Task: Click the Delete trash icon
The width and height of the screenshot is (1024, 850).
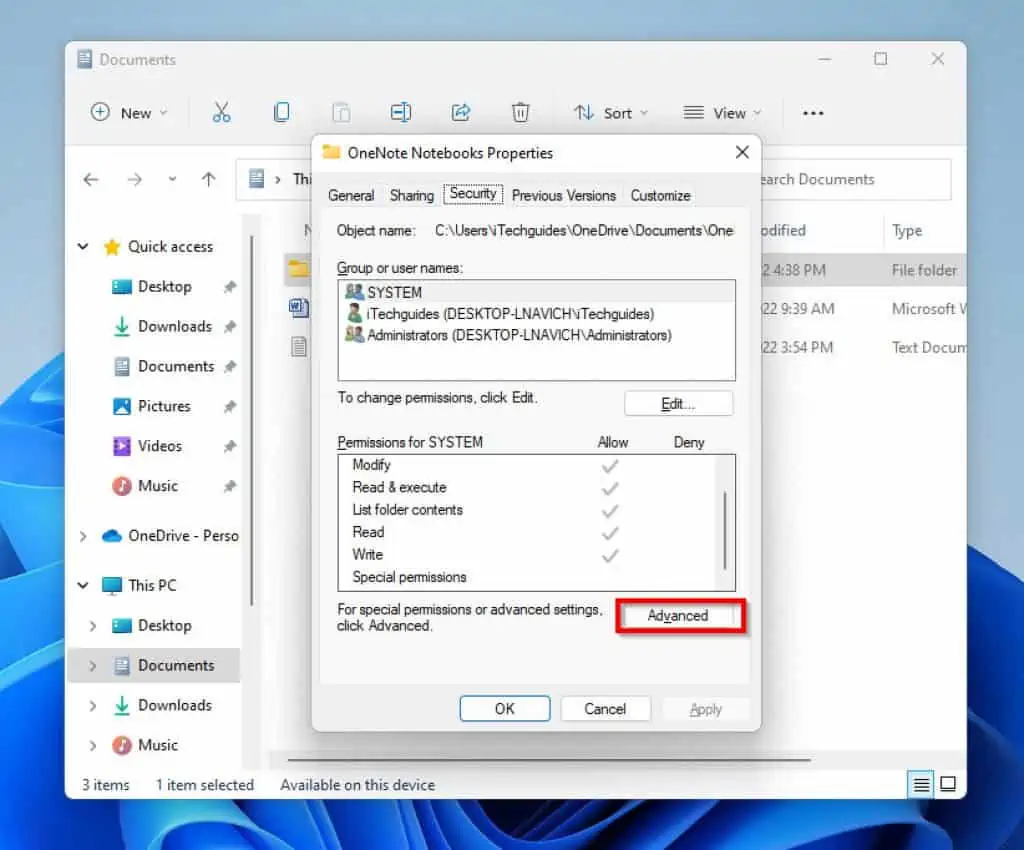Action: click(520, 113)
